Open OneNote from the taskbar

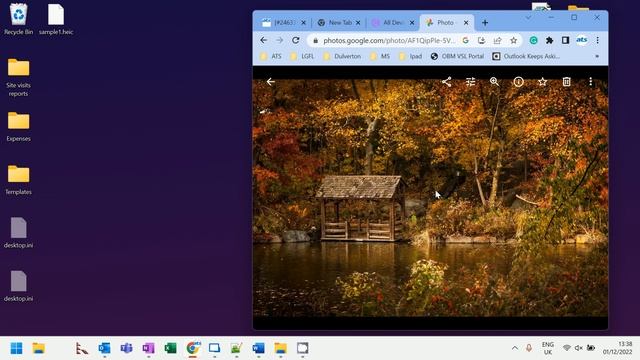pyautogui.click(x=149, y=348)
